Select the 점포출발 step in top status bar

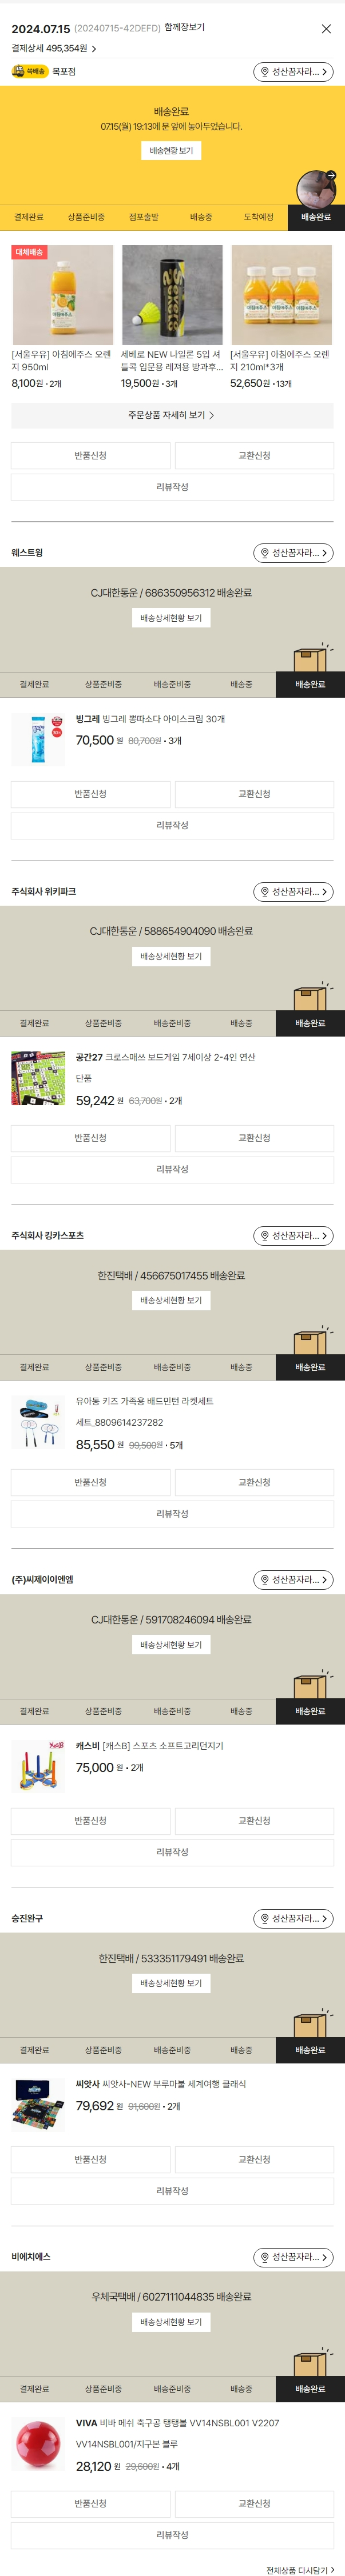[x=144, y=217]
